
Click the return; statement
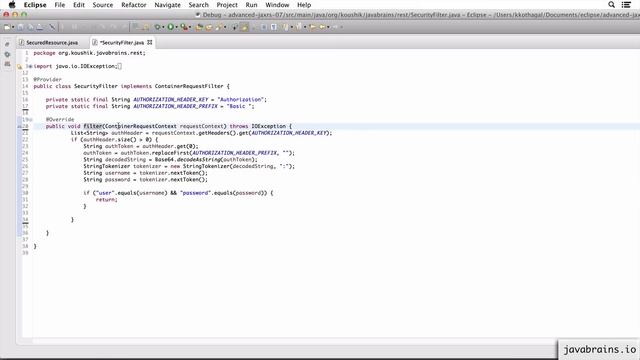(107, 200)
